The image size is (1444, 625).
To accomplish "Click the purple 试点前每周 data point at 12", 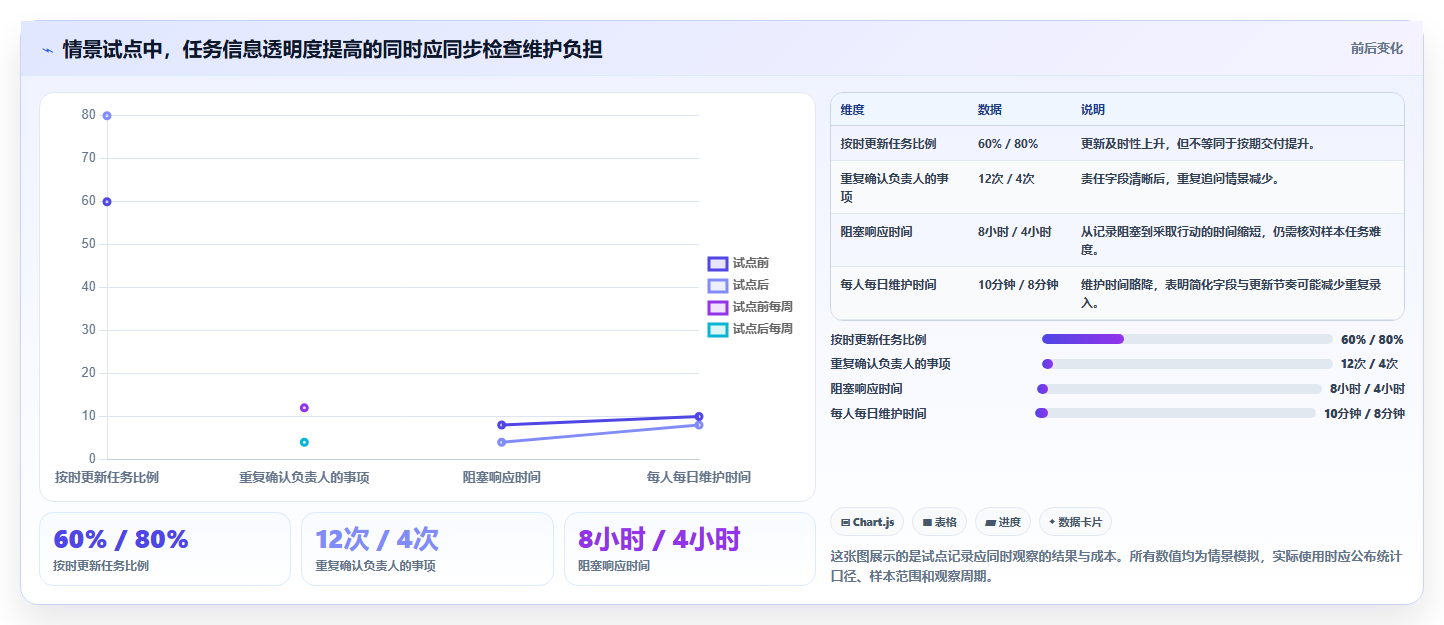I will (304, 408).
